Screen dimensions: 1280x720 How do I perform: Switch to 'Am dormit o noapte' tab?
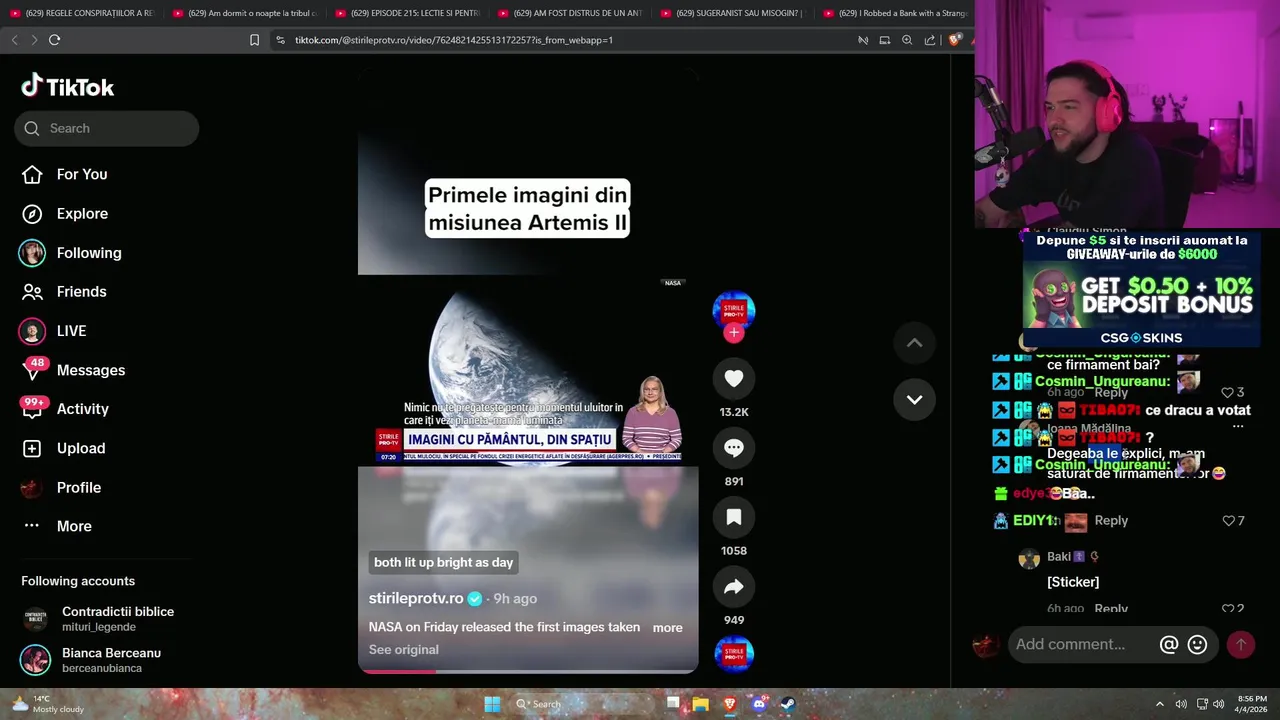pyautogui.click(x=244, y=13)
